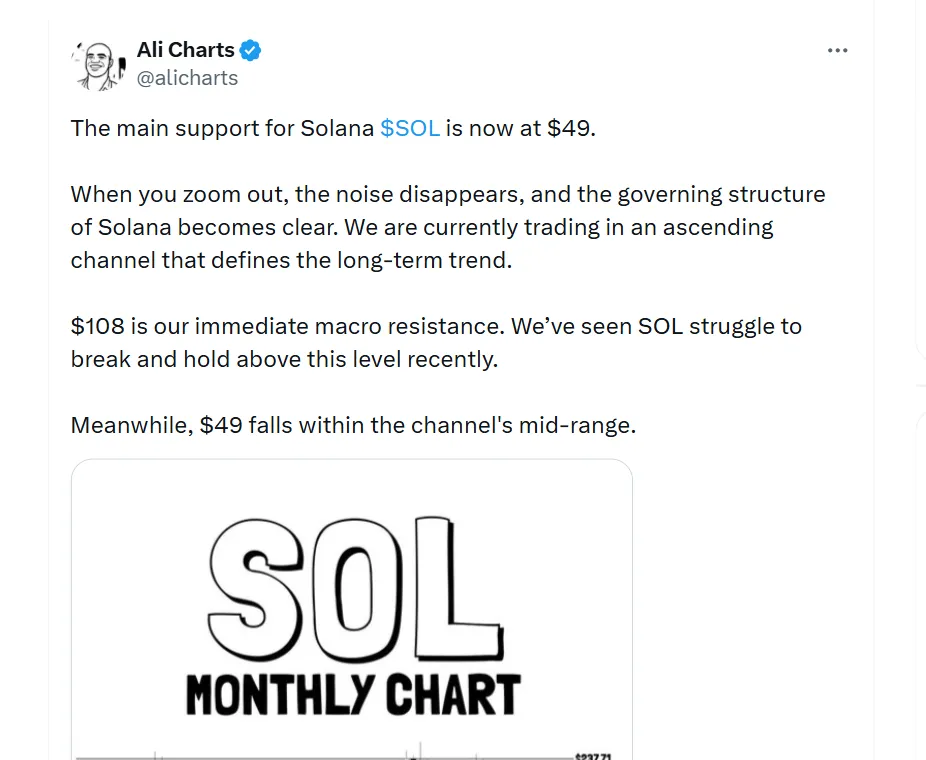Click the MONTHLY CHART caption

(x=353, y=695)
